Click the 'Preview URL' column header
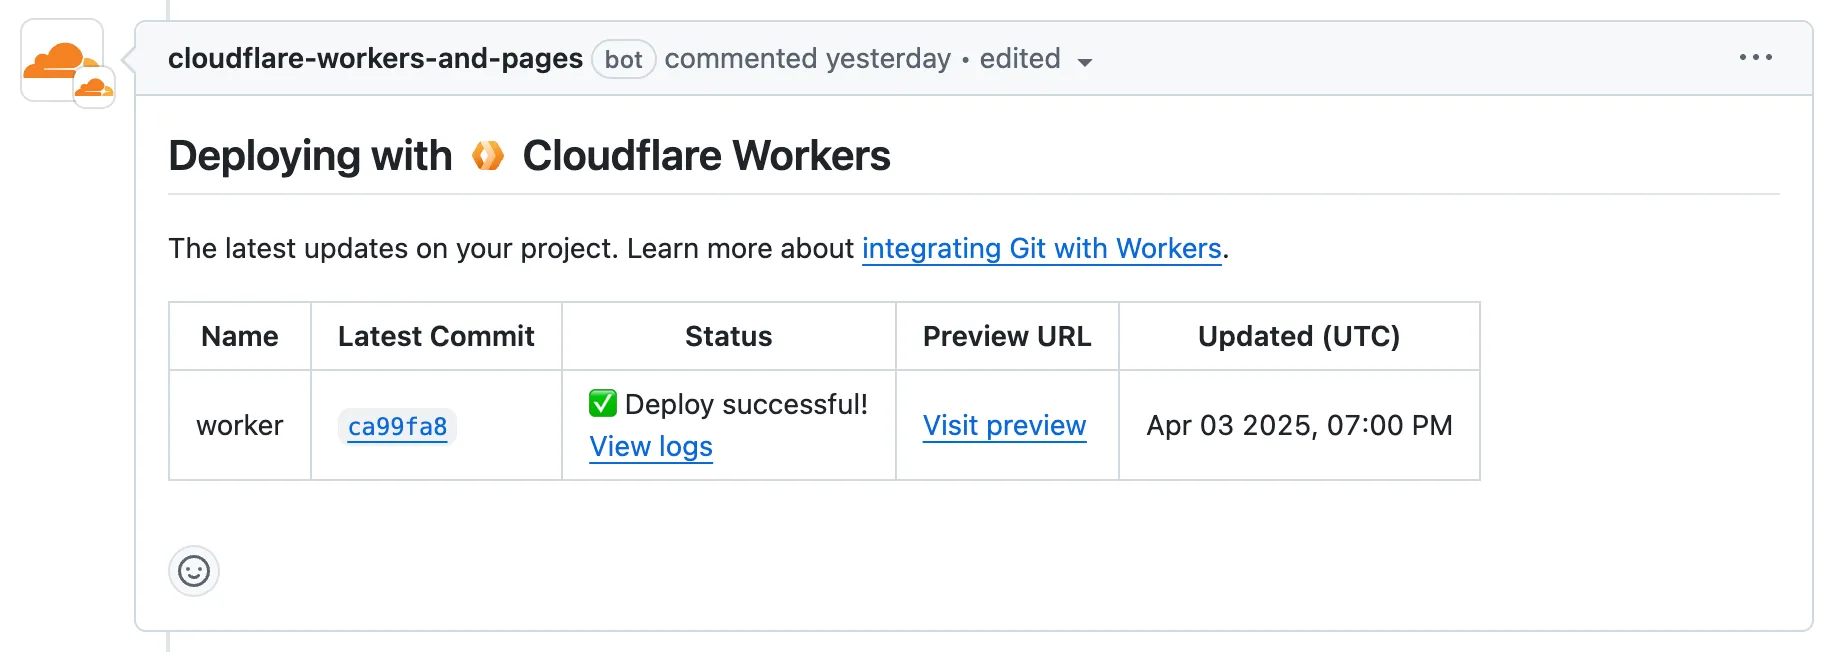1834x652 pixels. tap(1006, 337)
